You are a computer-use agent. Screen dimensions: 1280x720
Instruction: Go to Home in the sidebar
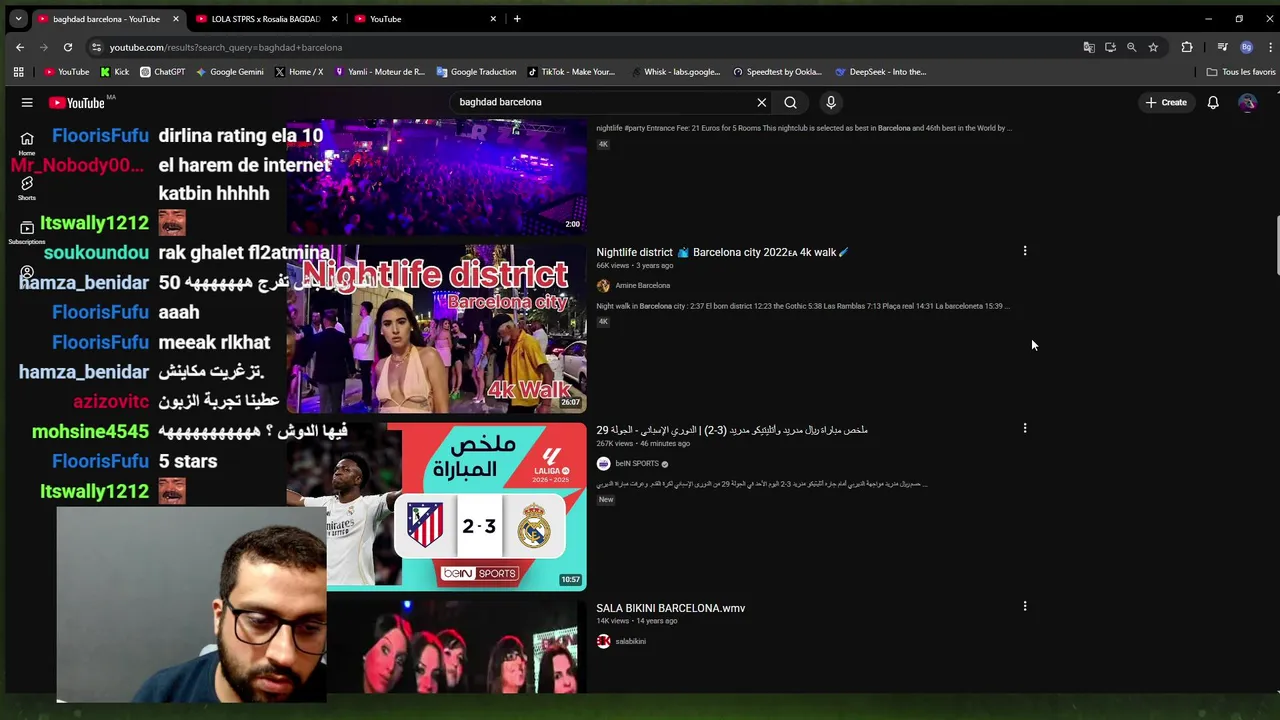click(x=27, y=143)
